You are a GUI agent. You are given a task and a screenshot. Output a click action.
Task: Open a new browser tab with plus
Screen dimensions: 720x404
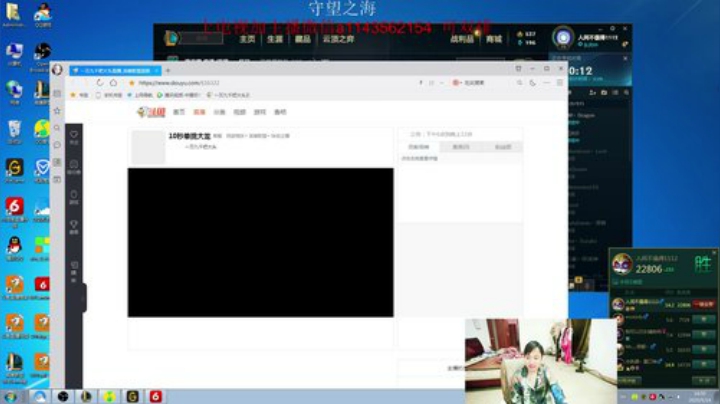pos(168,70)
